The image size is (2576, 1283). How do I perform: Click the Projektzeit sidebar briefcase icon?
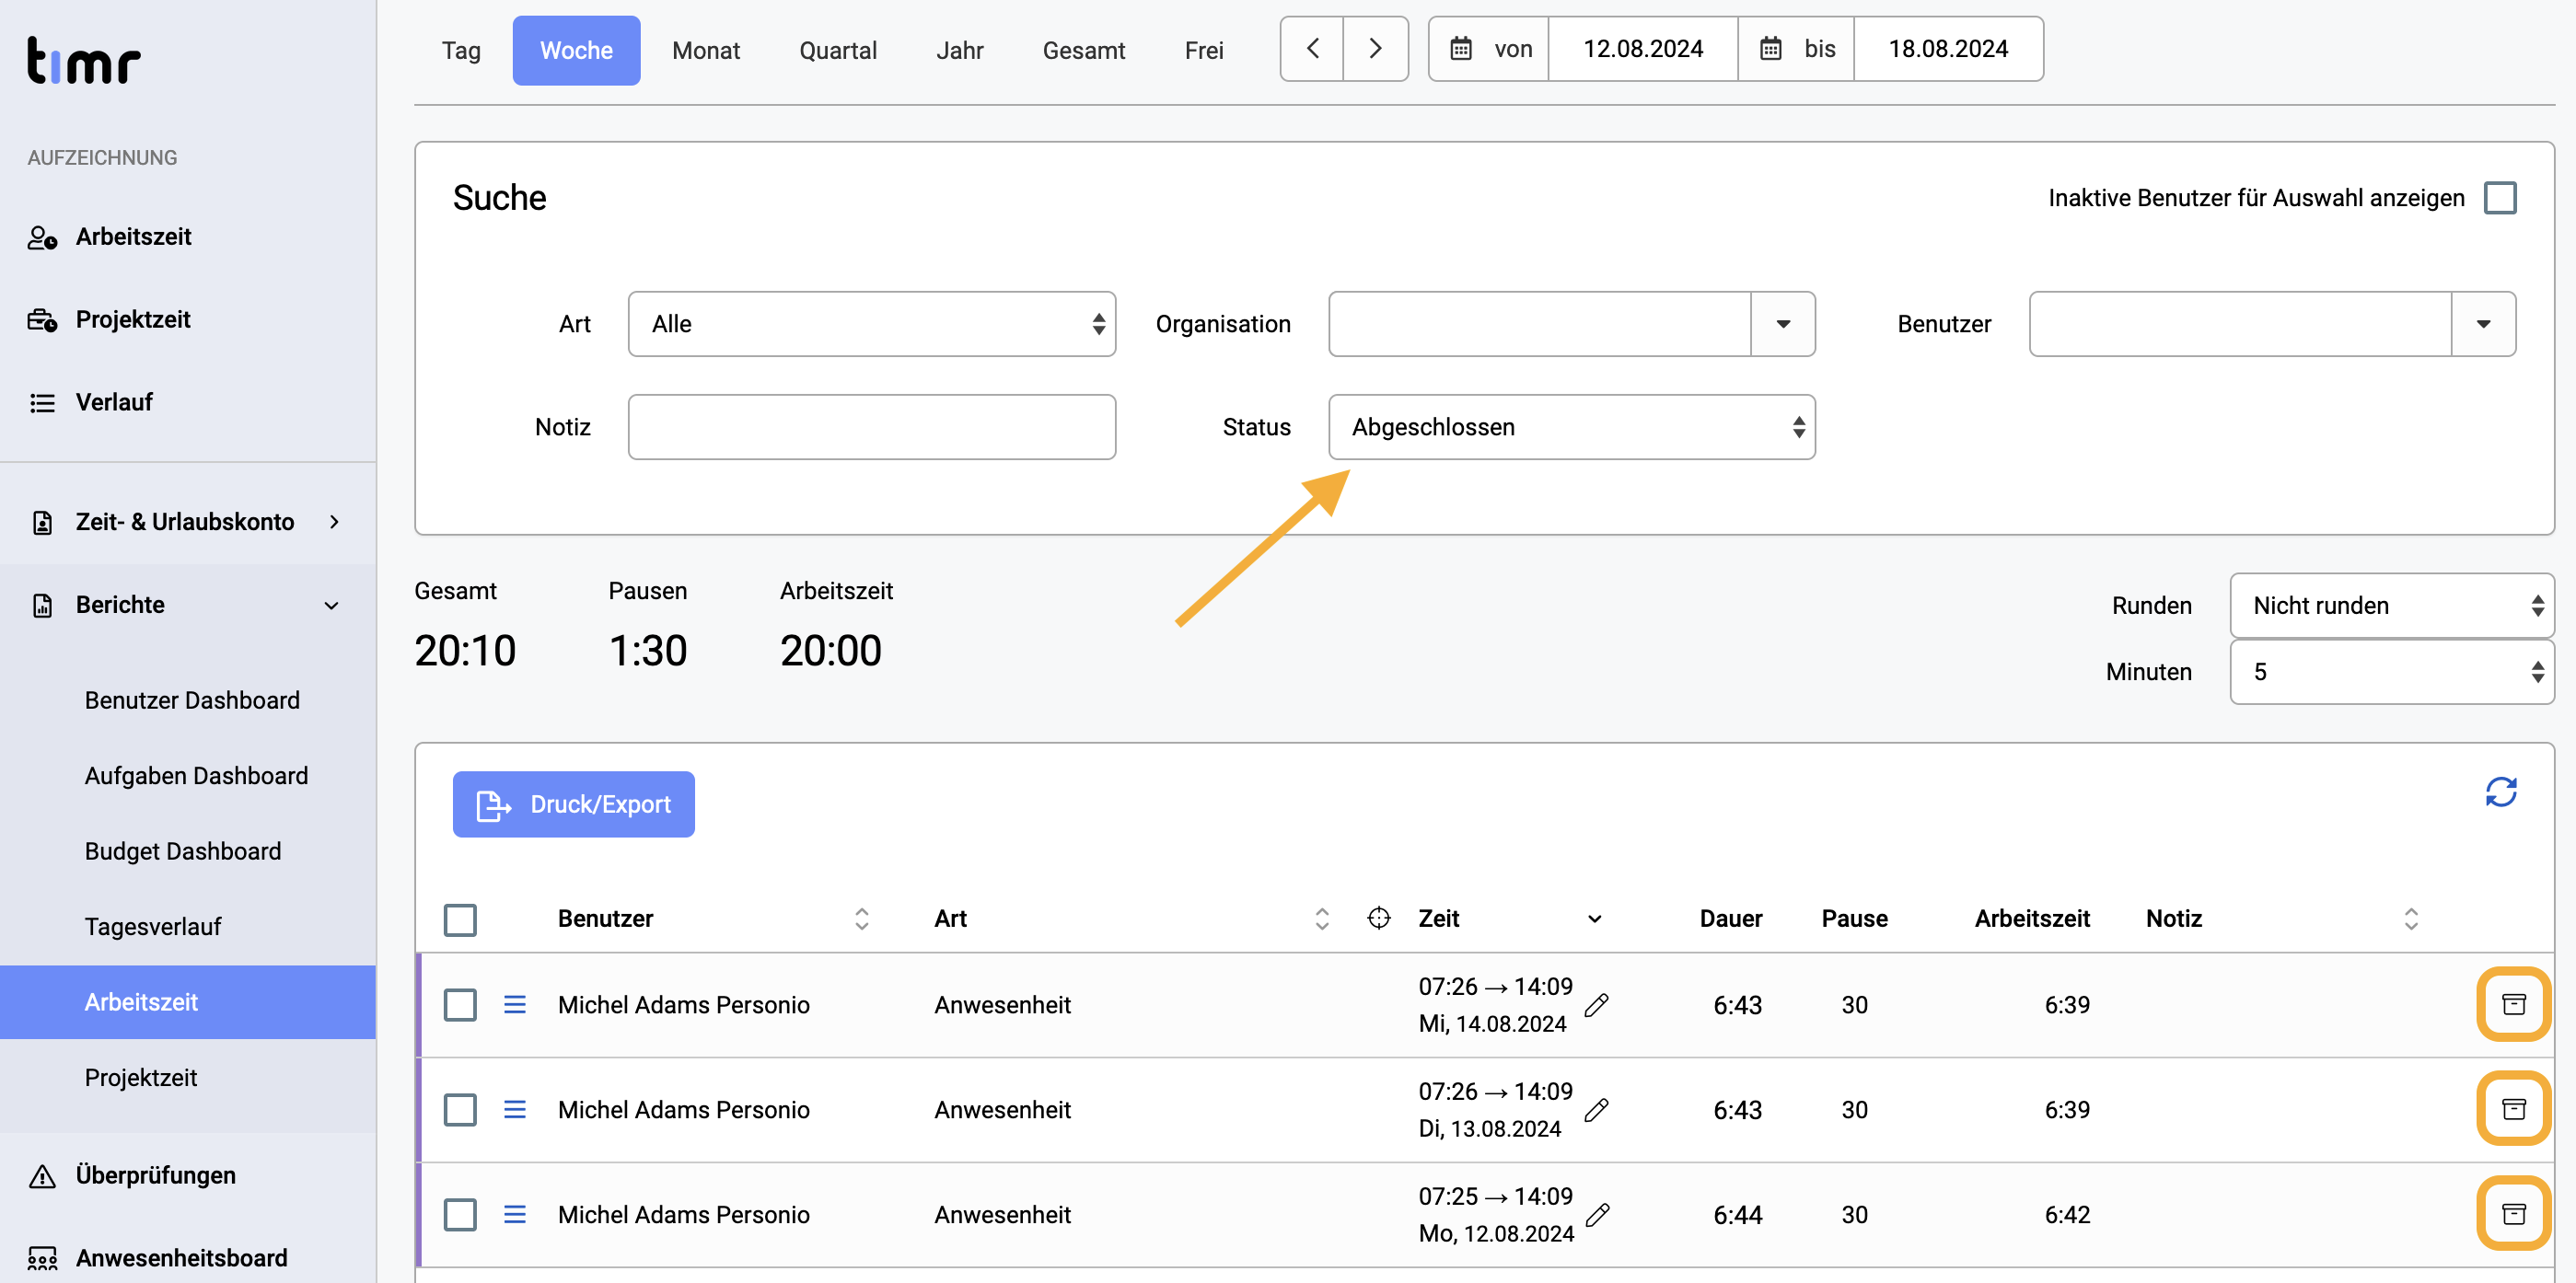pyautogui.click(x=42, y=320)
